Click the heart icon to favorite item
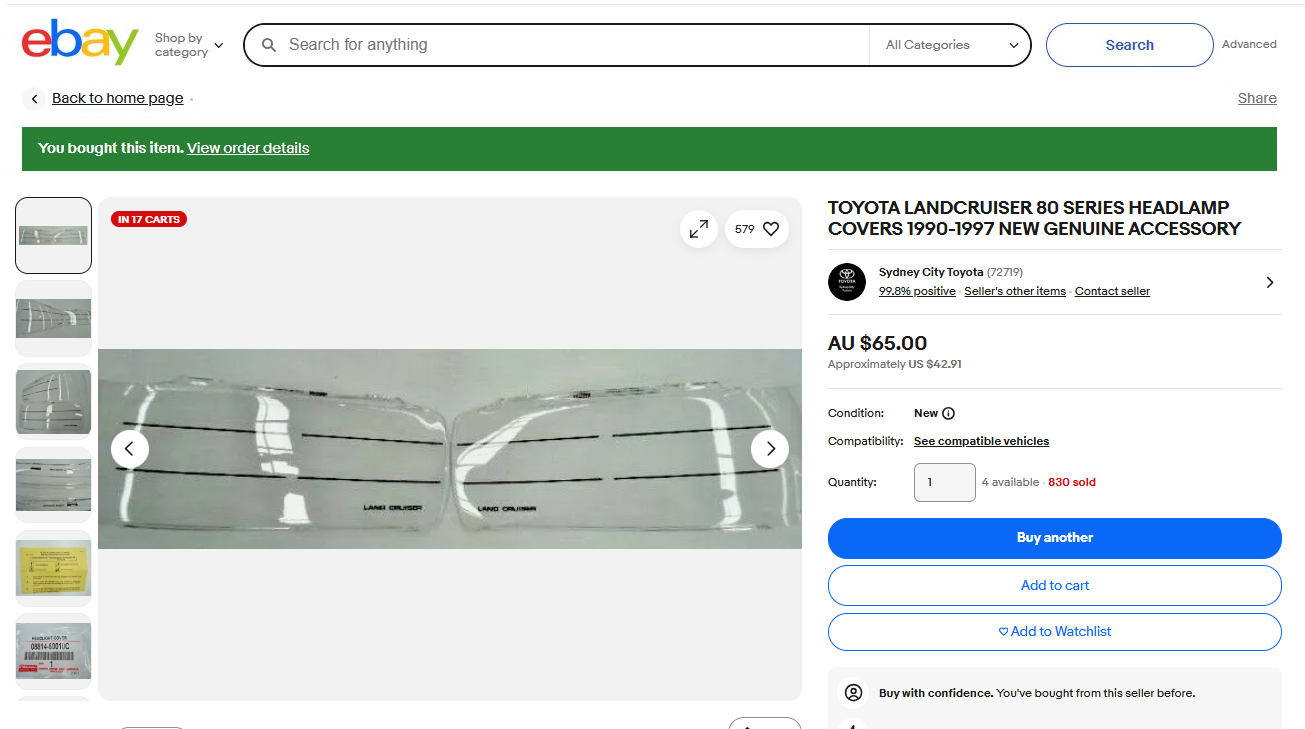Image resolution: width=1305 pixels, height=729 pixels. pos(770,229)
